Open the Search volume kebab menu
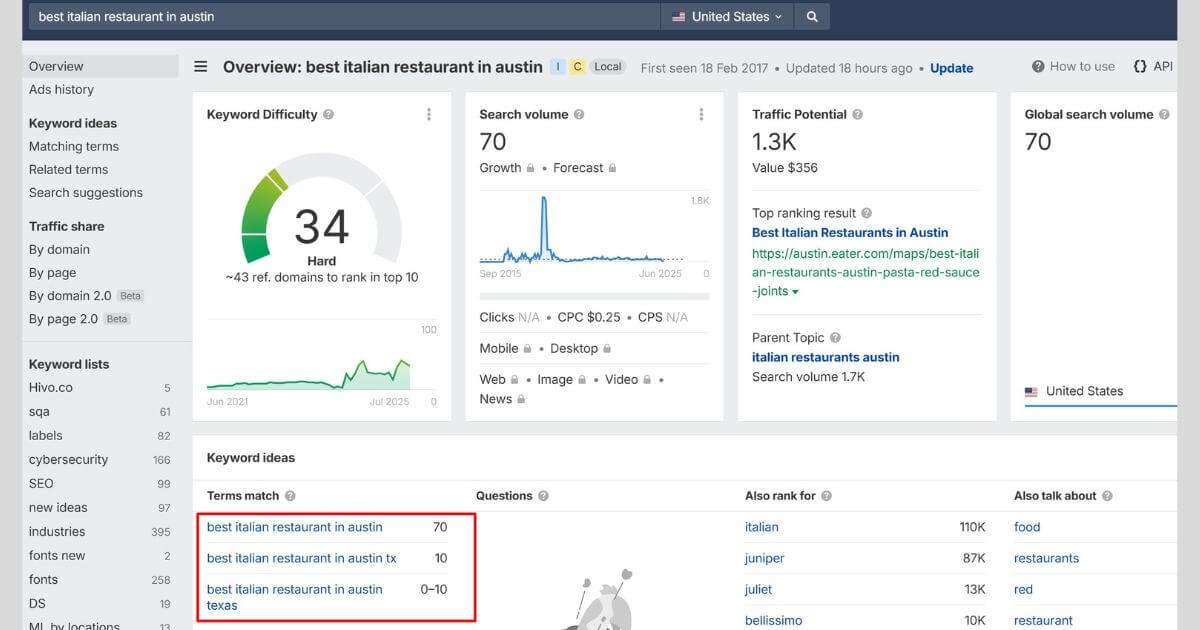The image size is (1200, 630). pyautogui.click(x=701, y=114)
